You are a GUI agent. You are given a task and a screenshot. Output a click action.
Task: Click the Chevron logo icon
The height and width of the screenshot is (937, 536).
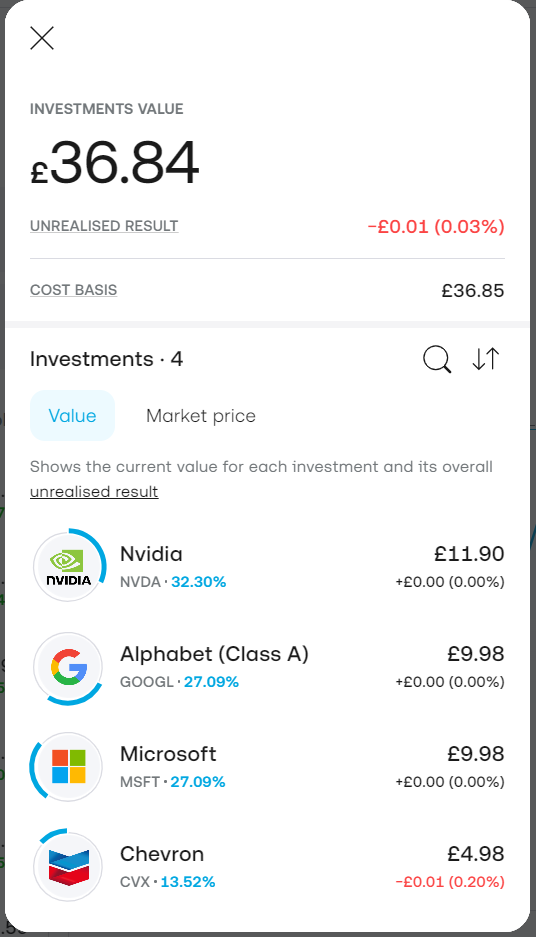(x=69, y=866)
